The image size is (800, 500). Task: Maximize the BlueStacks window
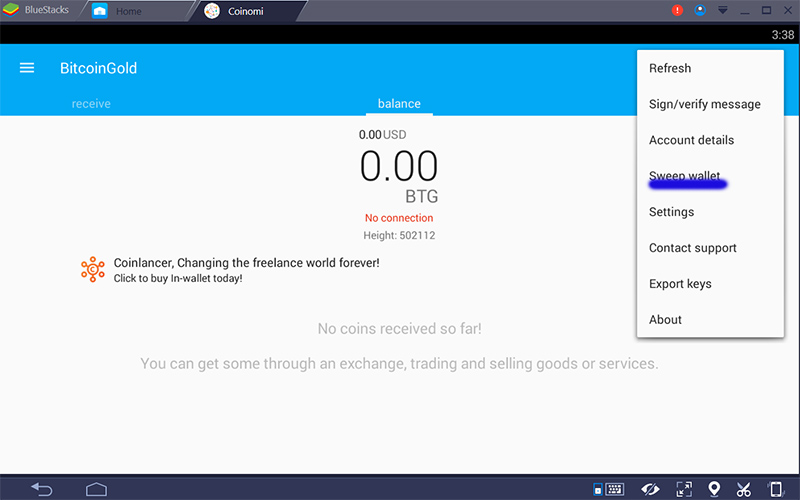pyautogui.click(x=766, y=10)
